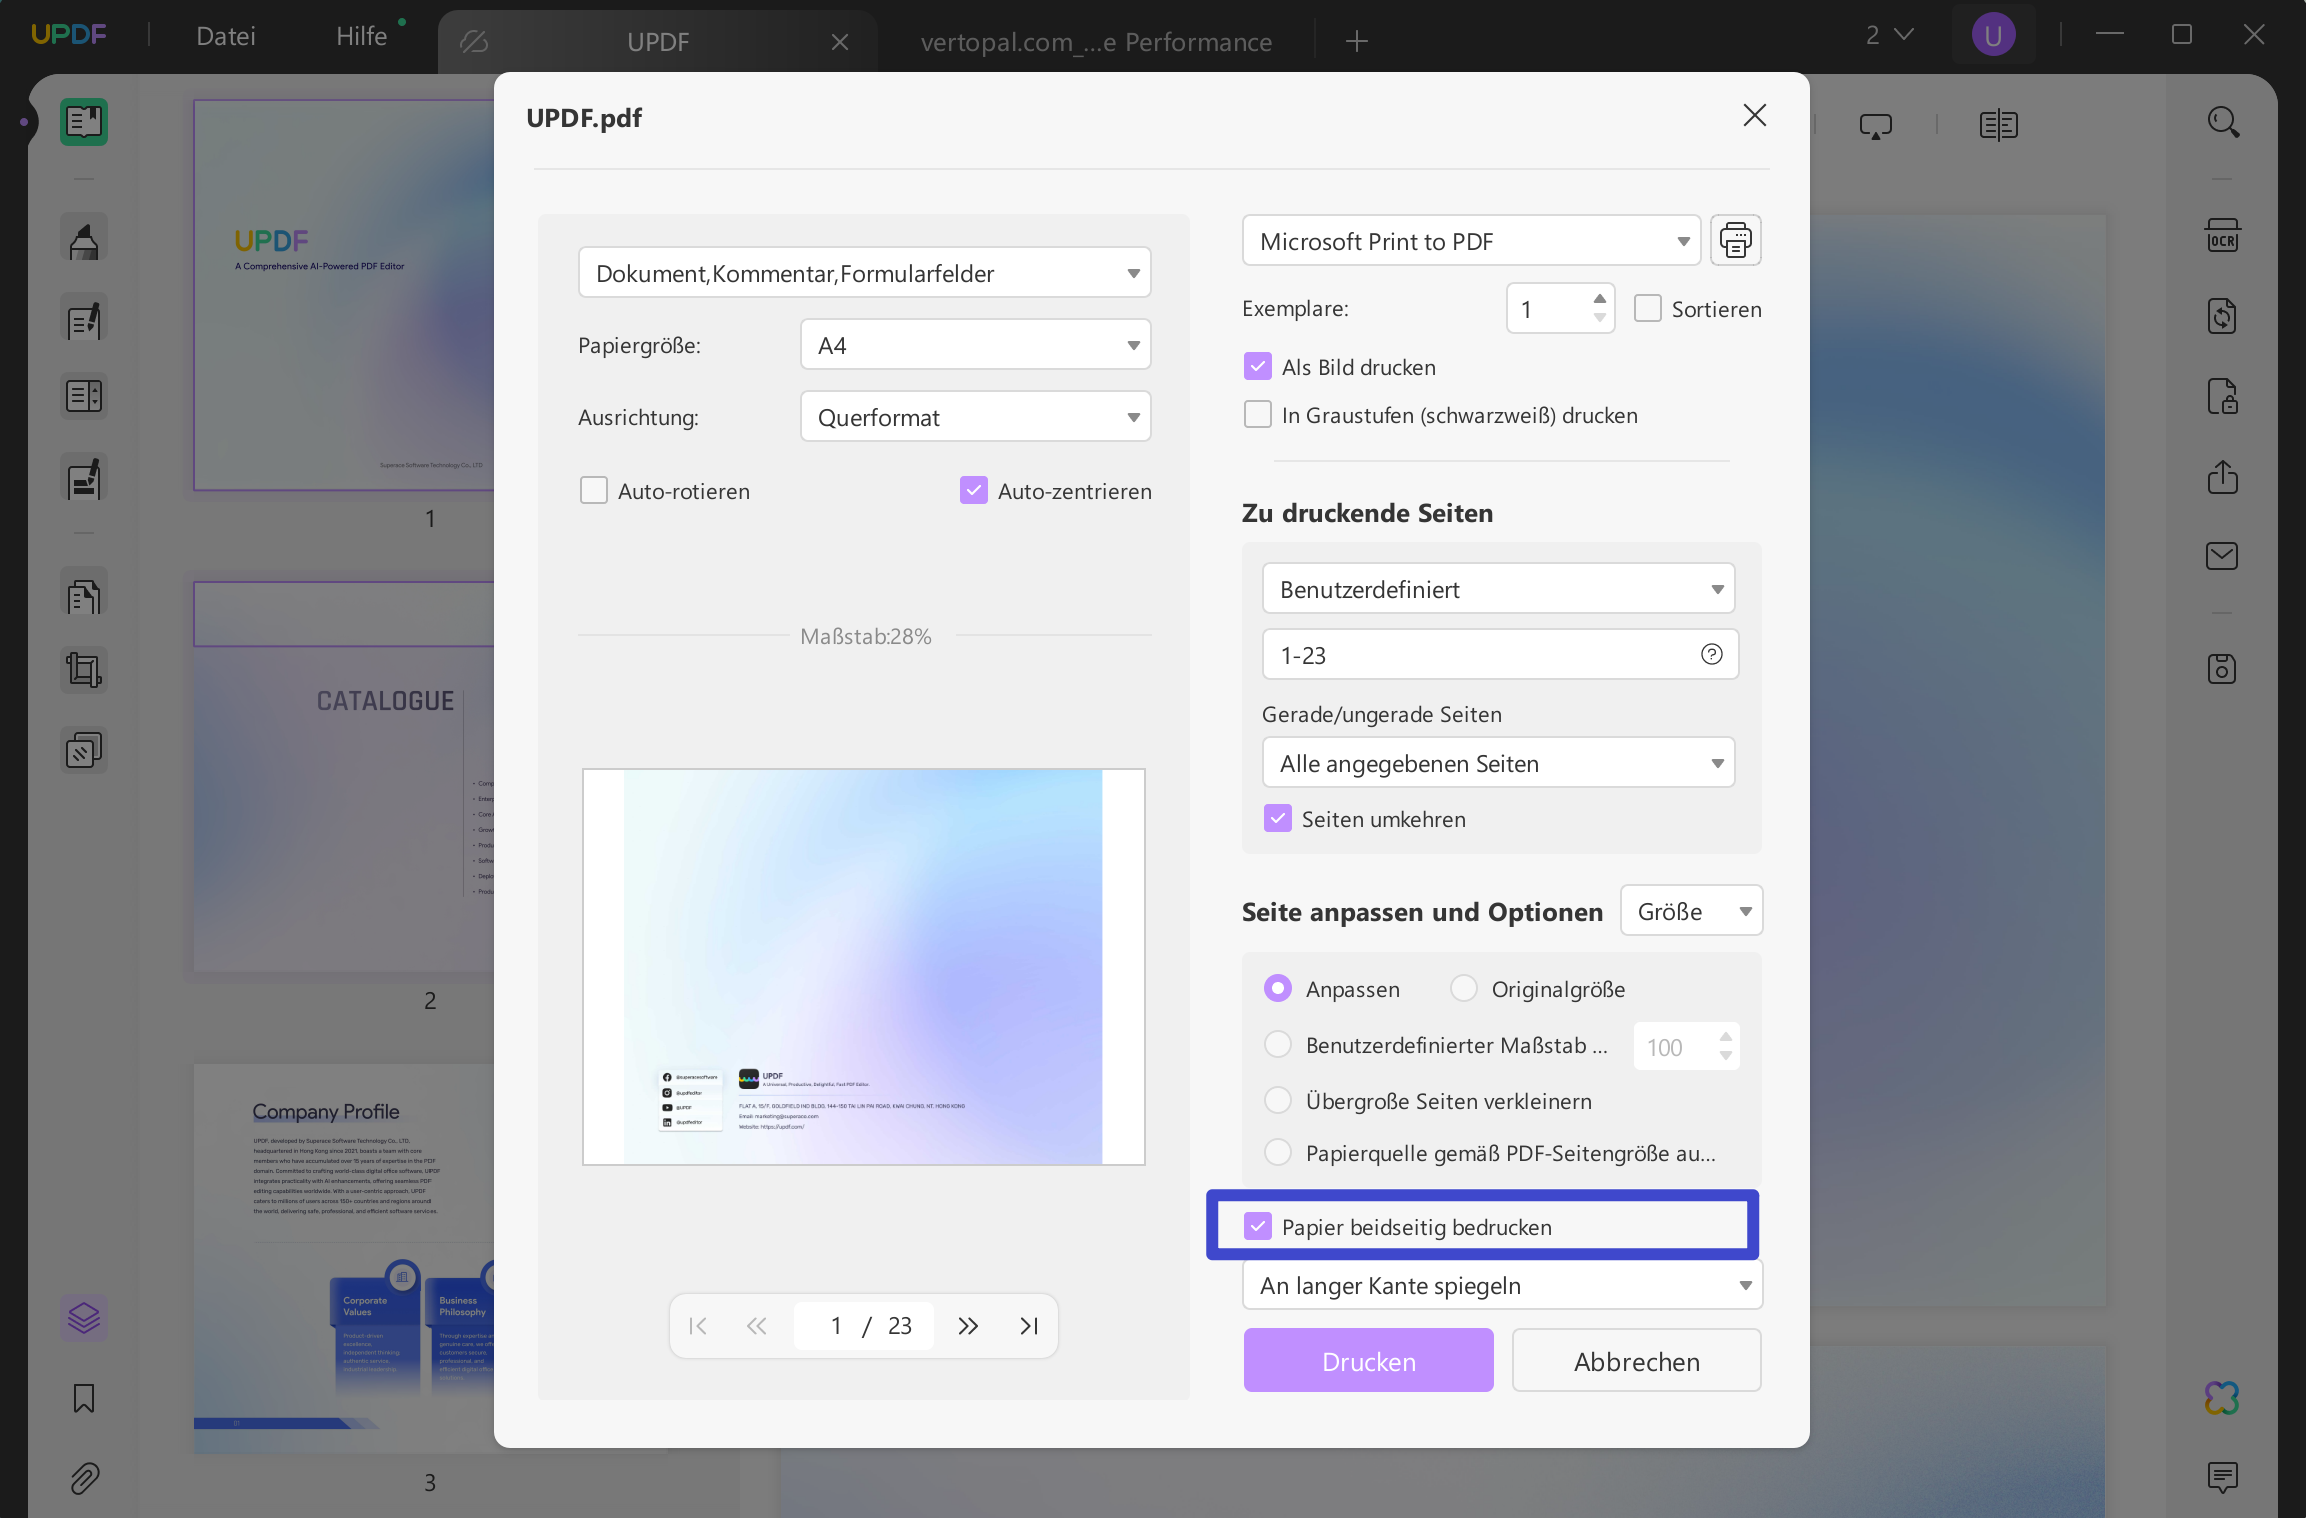The height and width of the screenshot is (1518, 2306).
Task: Switch to vertopal.com Performance tab
Action: pos(1095,42)
